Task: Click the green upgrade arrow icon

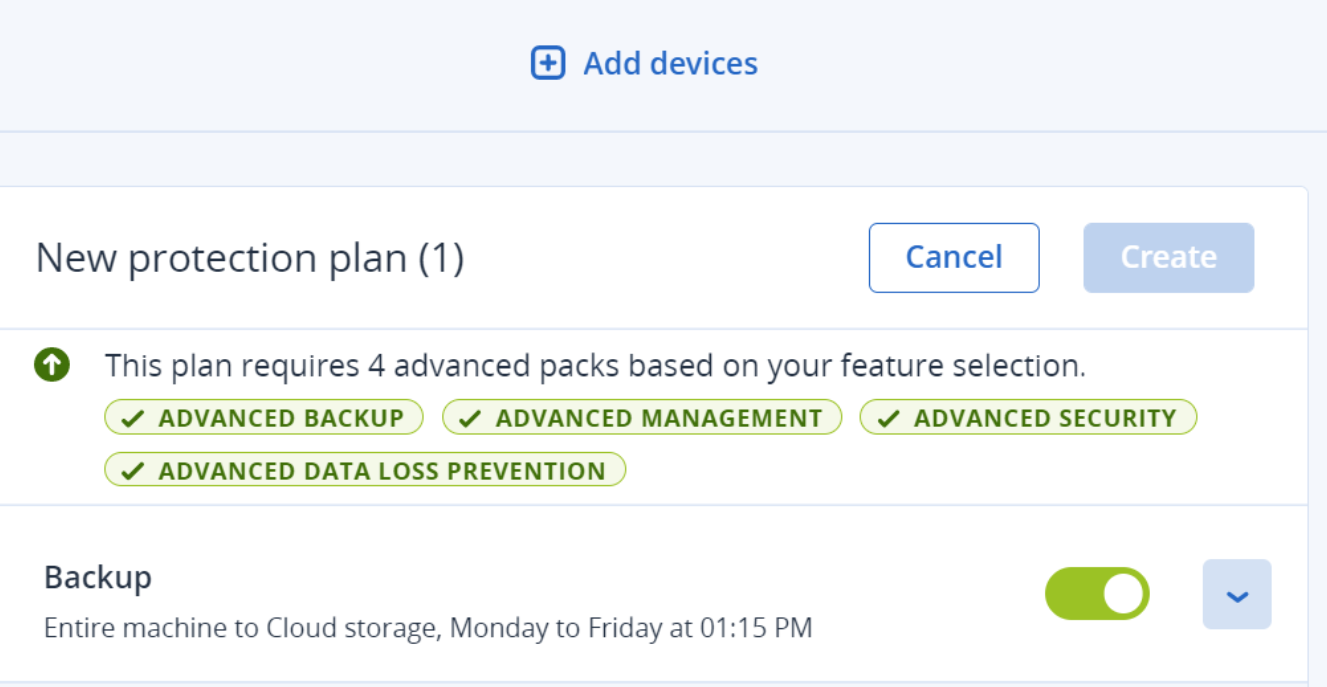Action: pyautogui.click(x=52, y=364)
